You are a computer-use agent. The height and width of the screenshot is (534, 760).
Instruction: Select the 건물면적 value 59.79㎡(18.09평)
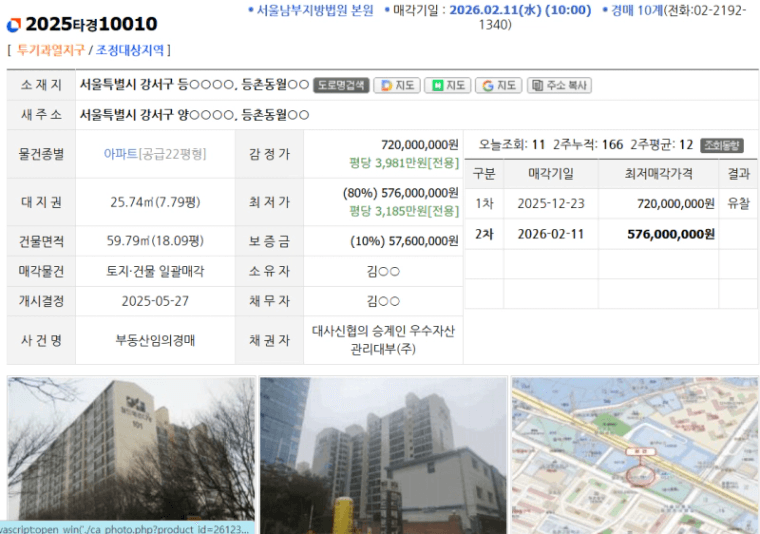point(155,241)
